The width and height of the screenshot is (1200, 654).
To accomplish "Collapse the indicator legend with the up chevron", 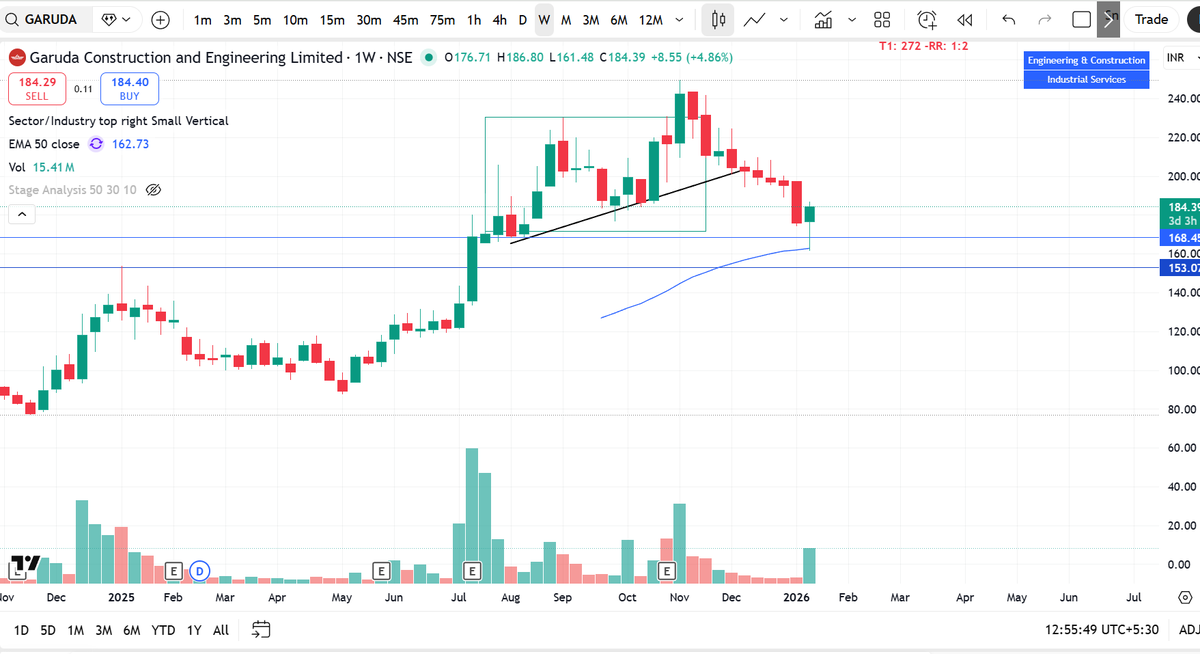I will pyautogui.click(x=21, y=213).
